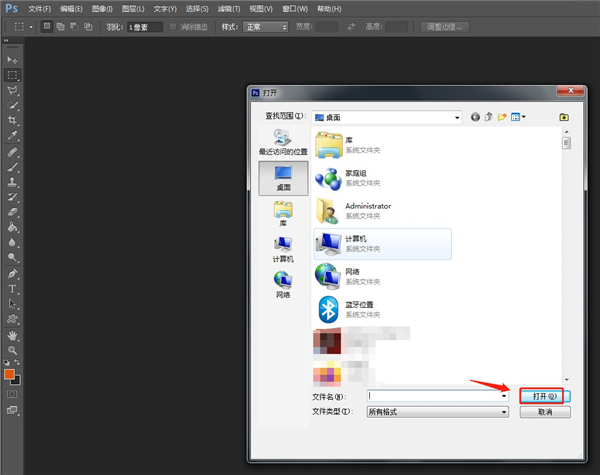Select the Lasso tool

click(13, 90)
